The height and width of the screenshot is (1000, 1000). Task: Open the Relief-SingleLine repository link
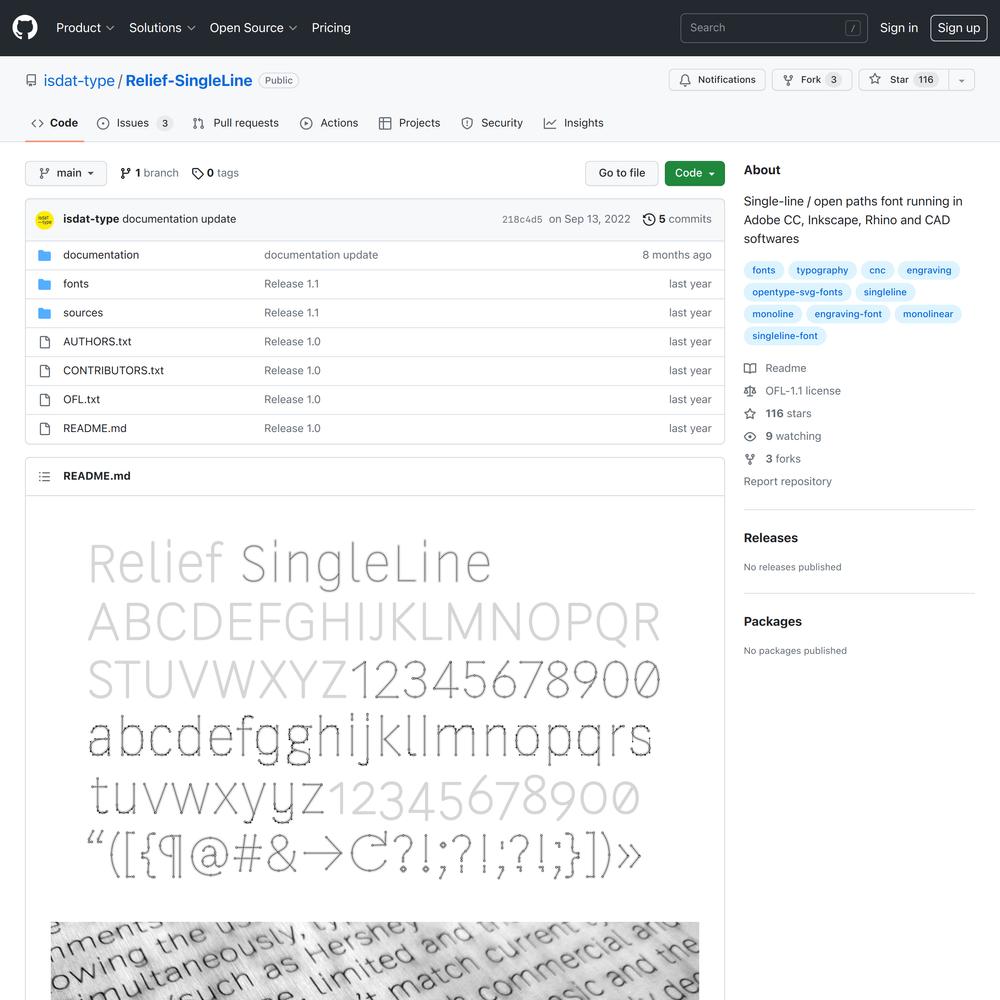pos(189,80)
